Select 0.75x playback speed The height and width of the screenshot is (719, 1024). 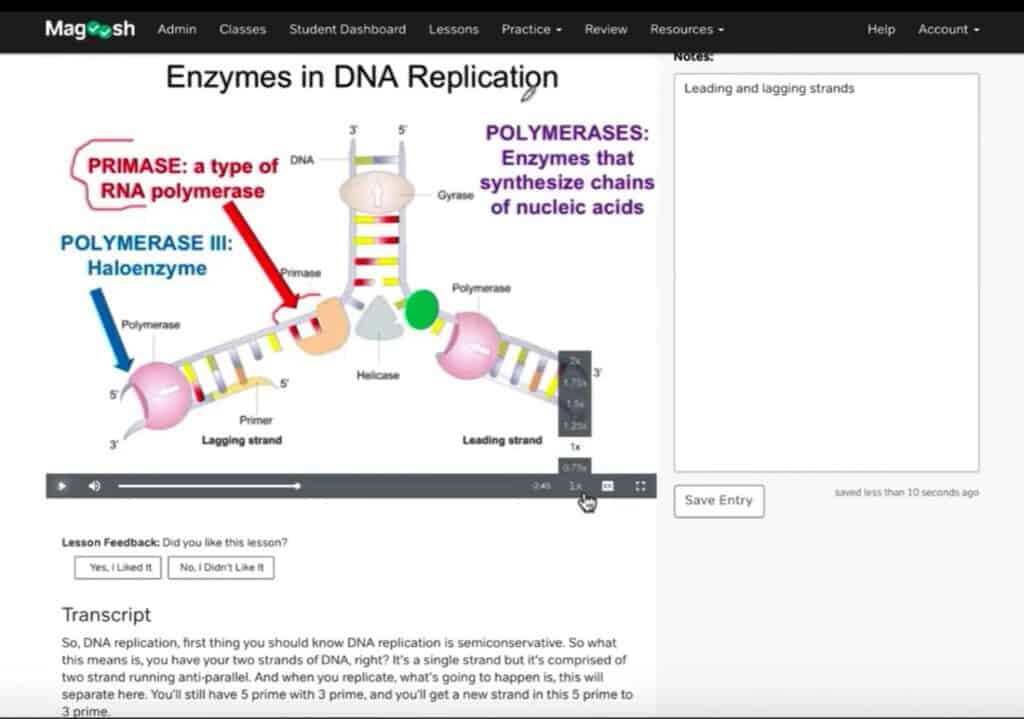[575, 467]
